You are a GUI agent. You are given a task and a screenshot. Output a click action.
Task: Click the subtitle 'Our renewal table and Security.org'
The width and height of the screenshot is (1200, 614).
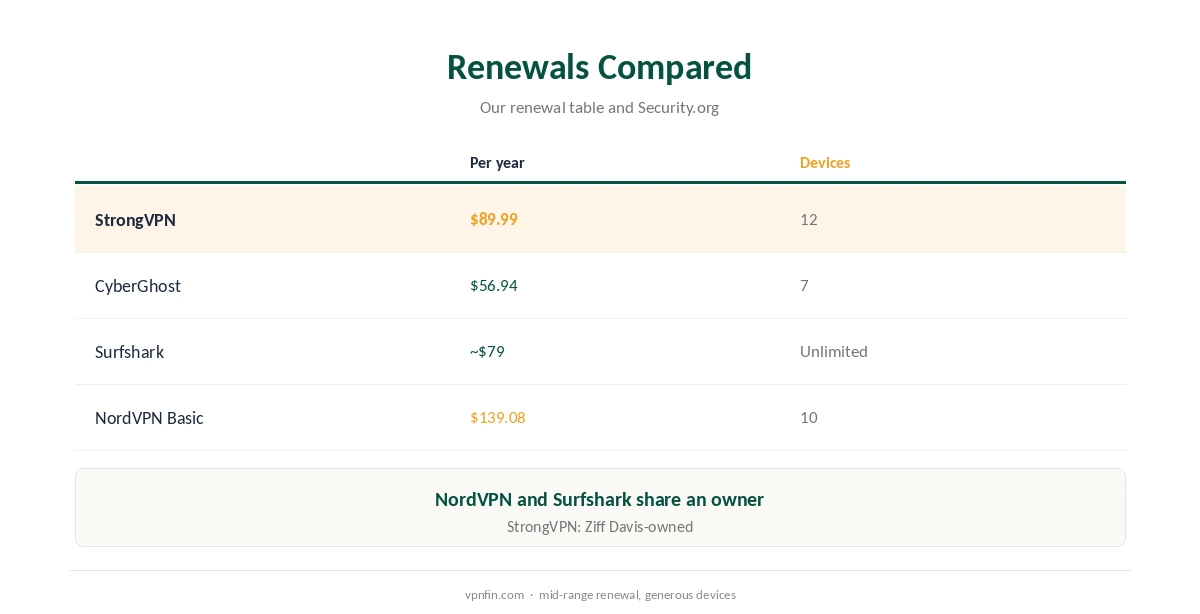[x=599, y=107]
